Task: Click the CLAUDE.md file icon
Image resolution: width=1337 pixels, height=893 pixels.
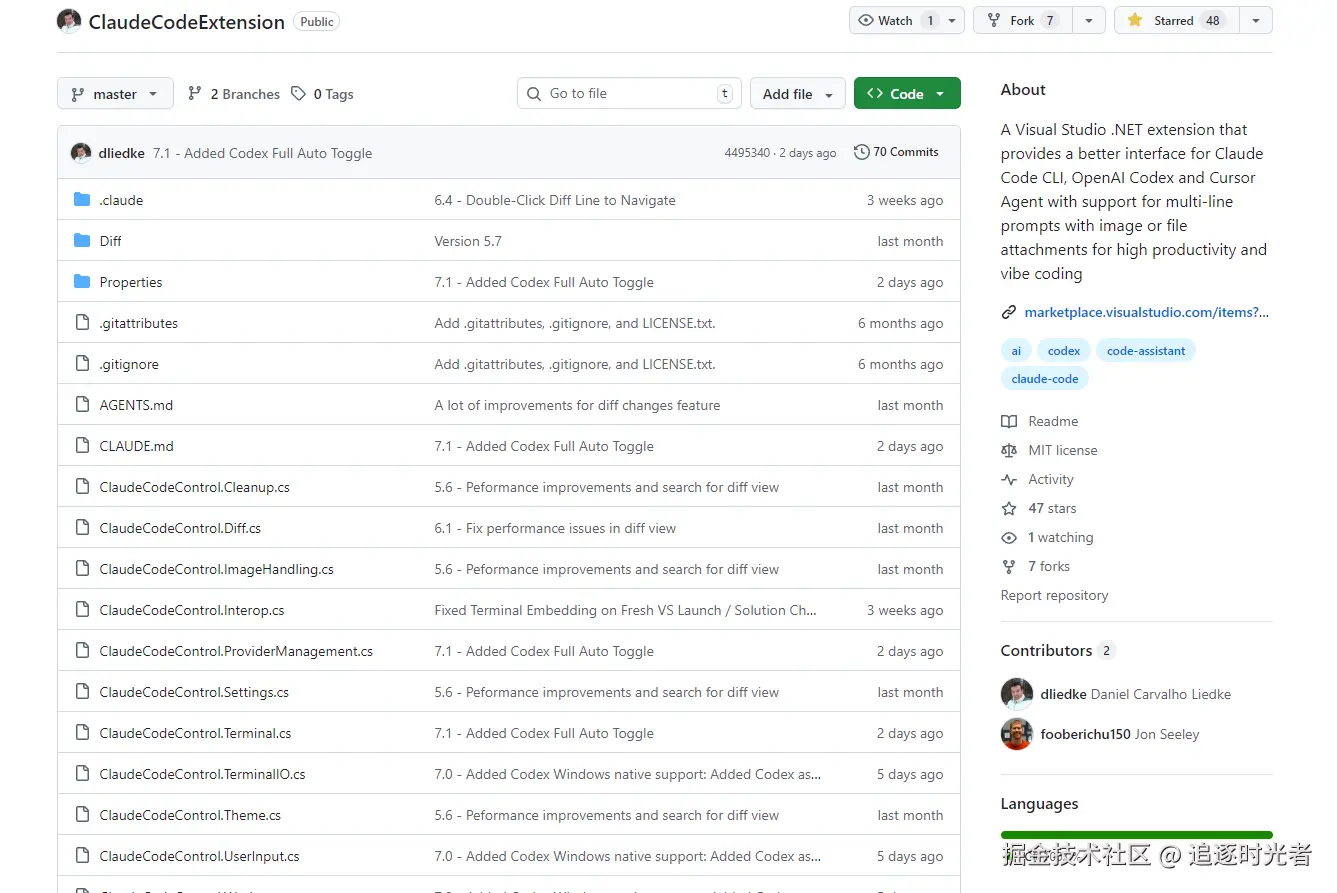Action: (82, 446)
